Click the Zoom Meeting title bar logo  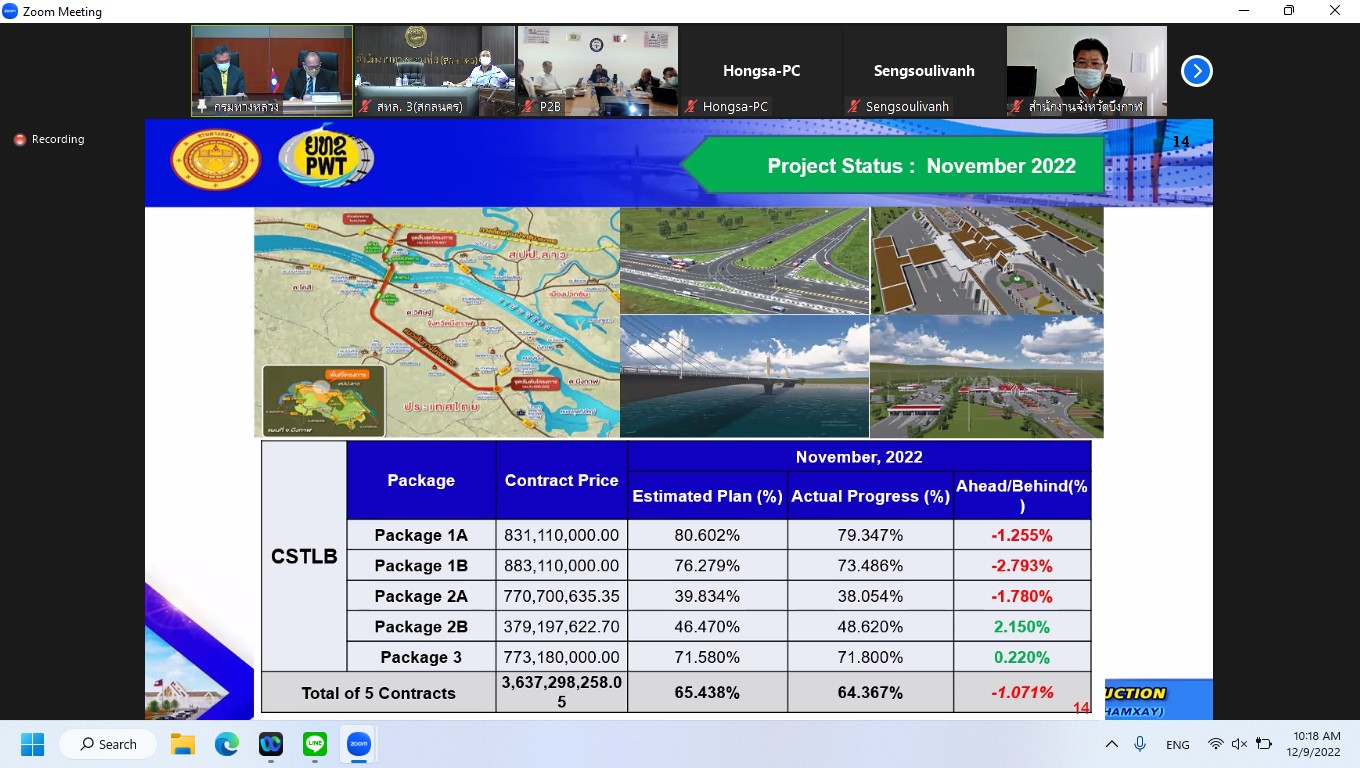(11, 11)
